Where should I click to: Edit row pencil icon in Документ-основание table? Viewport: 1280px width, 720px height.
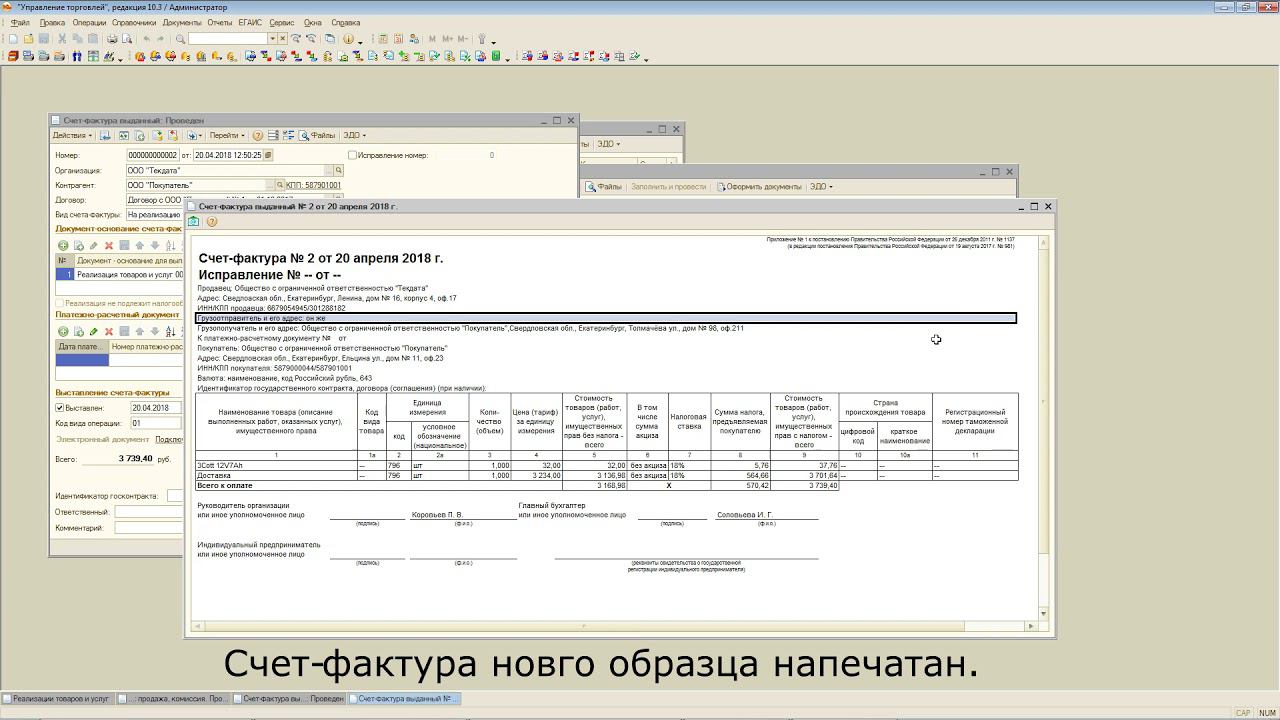coord(94,245)
